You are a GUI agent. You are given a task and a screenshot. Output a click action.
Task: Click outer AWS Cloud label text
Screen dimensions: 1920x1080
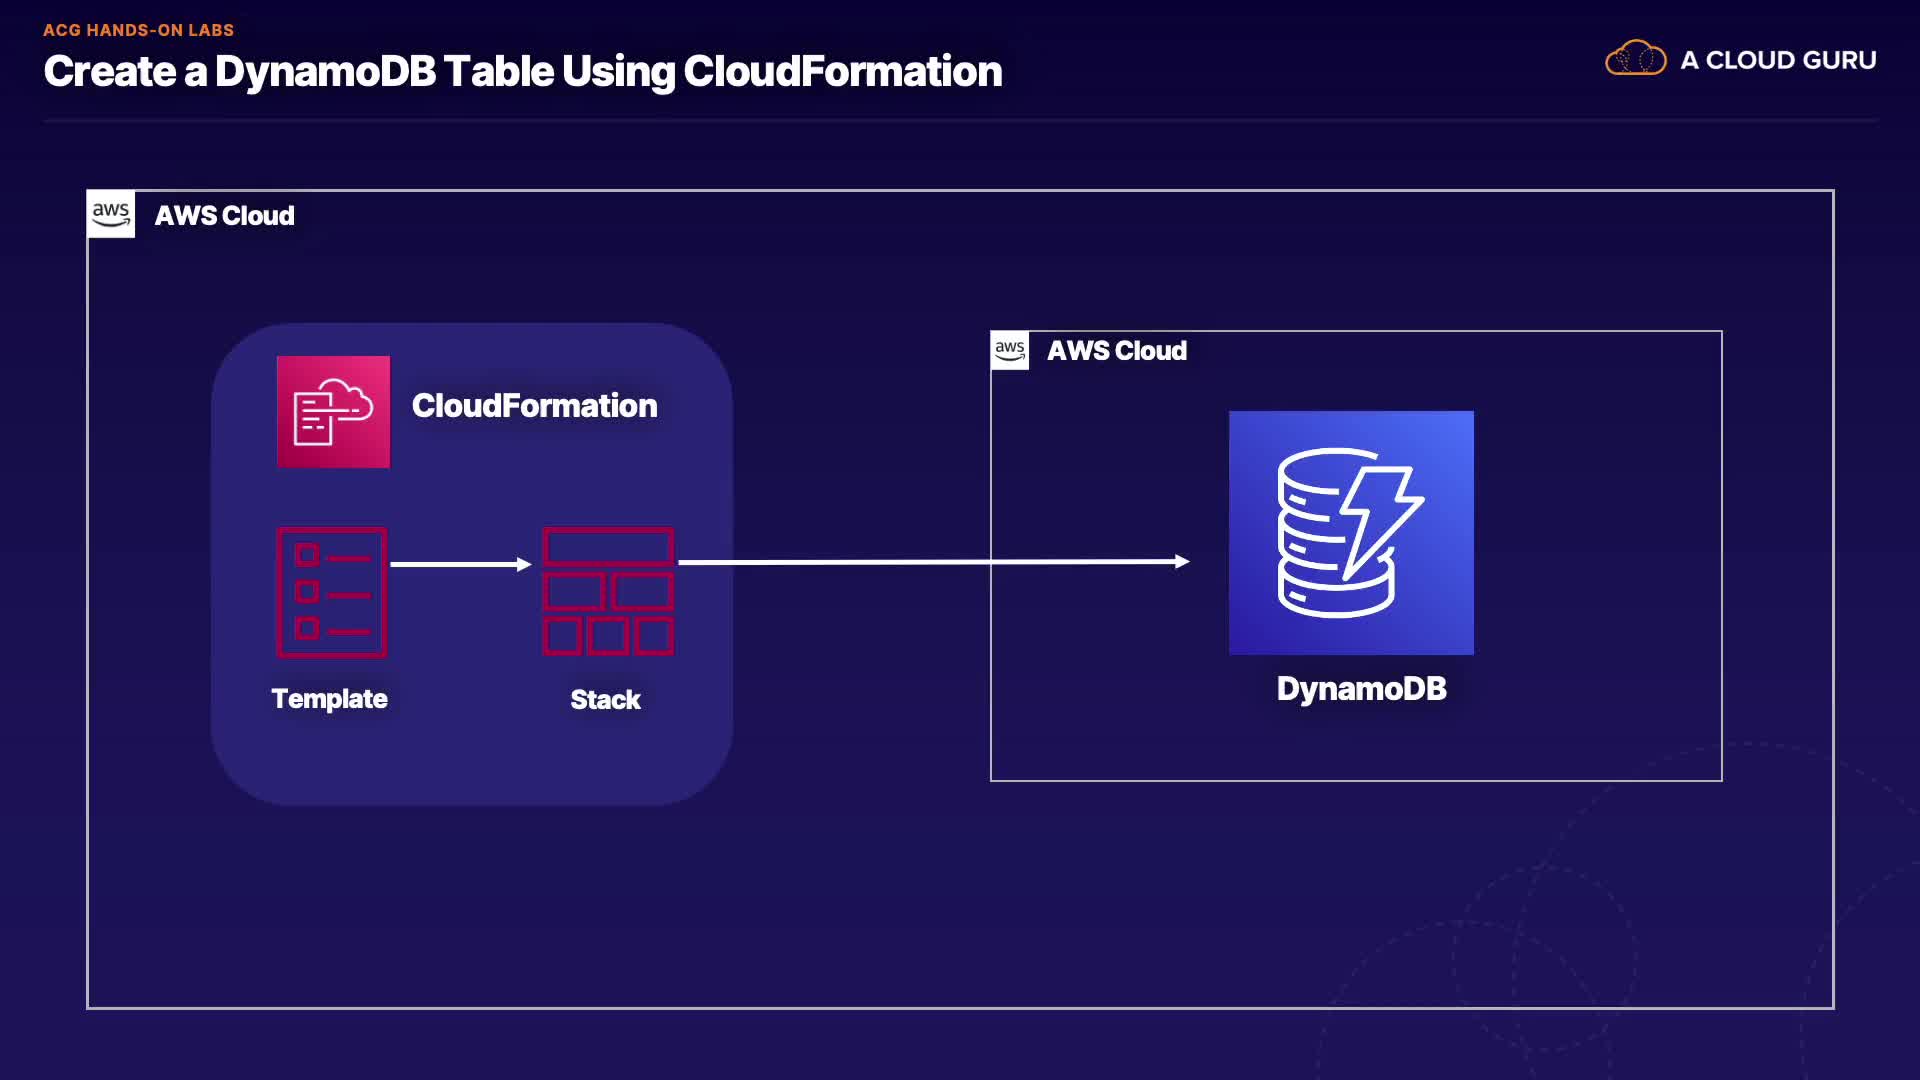click(224, 215)
